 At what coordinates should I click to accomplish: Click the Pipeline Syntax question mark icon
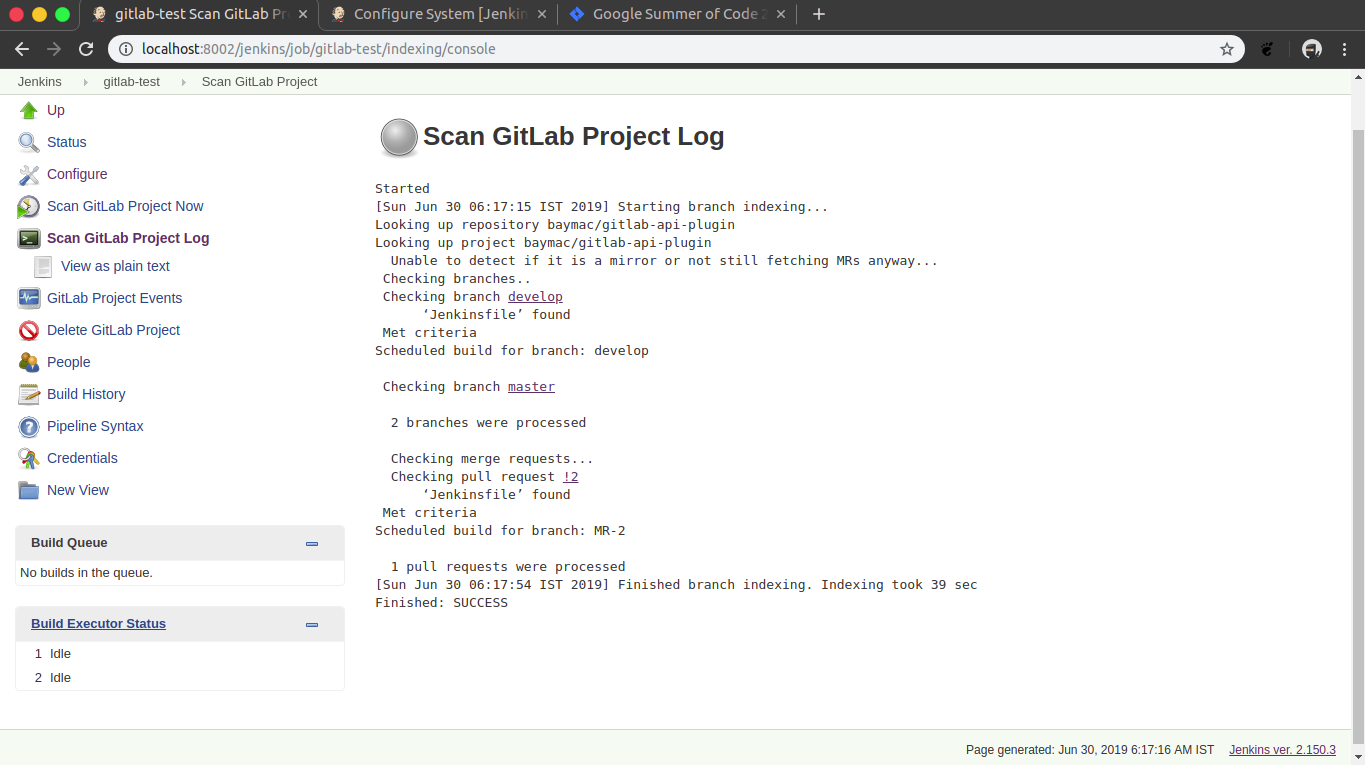[29, 426]
